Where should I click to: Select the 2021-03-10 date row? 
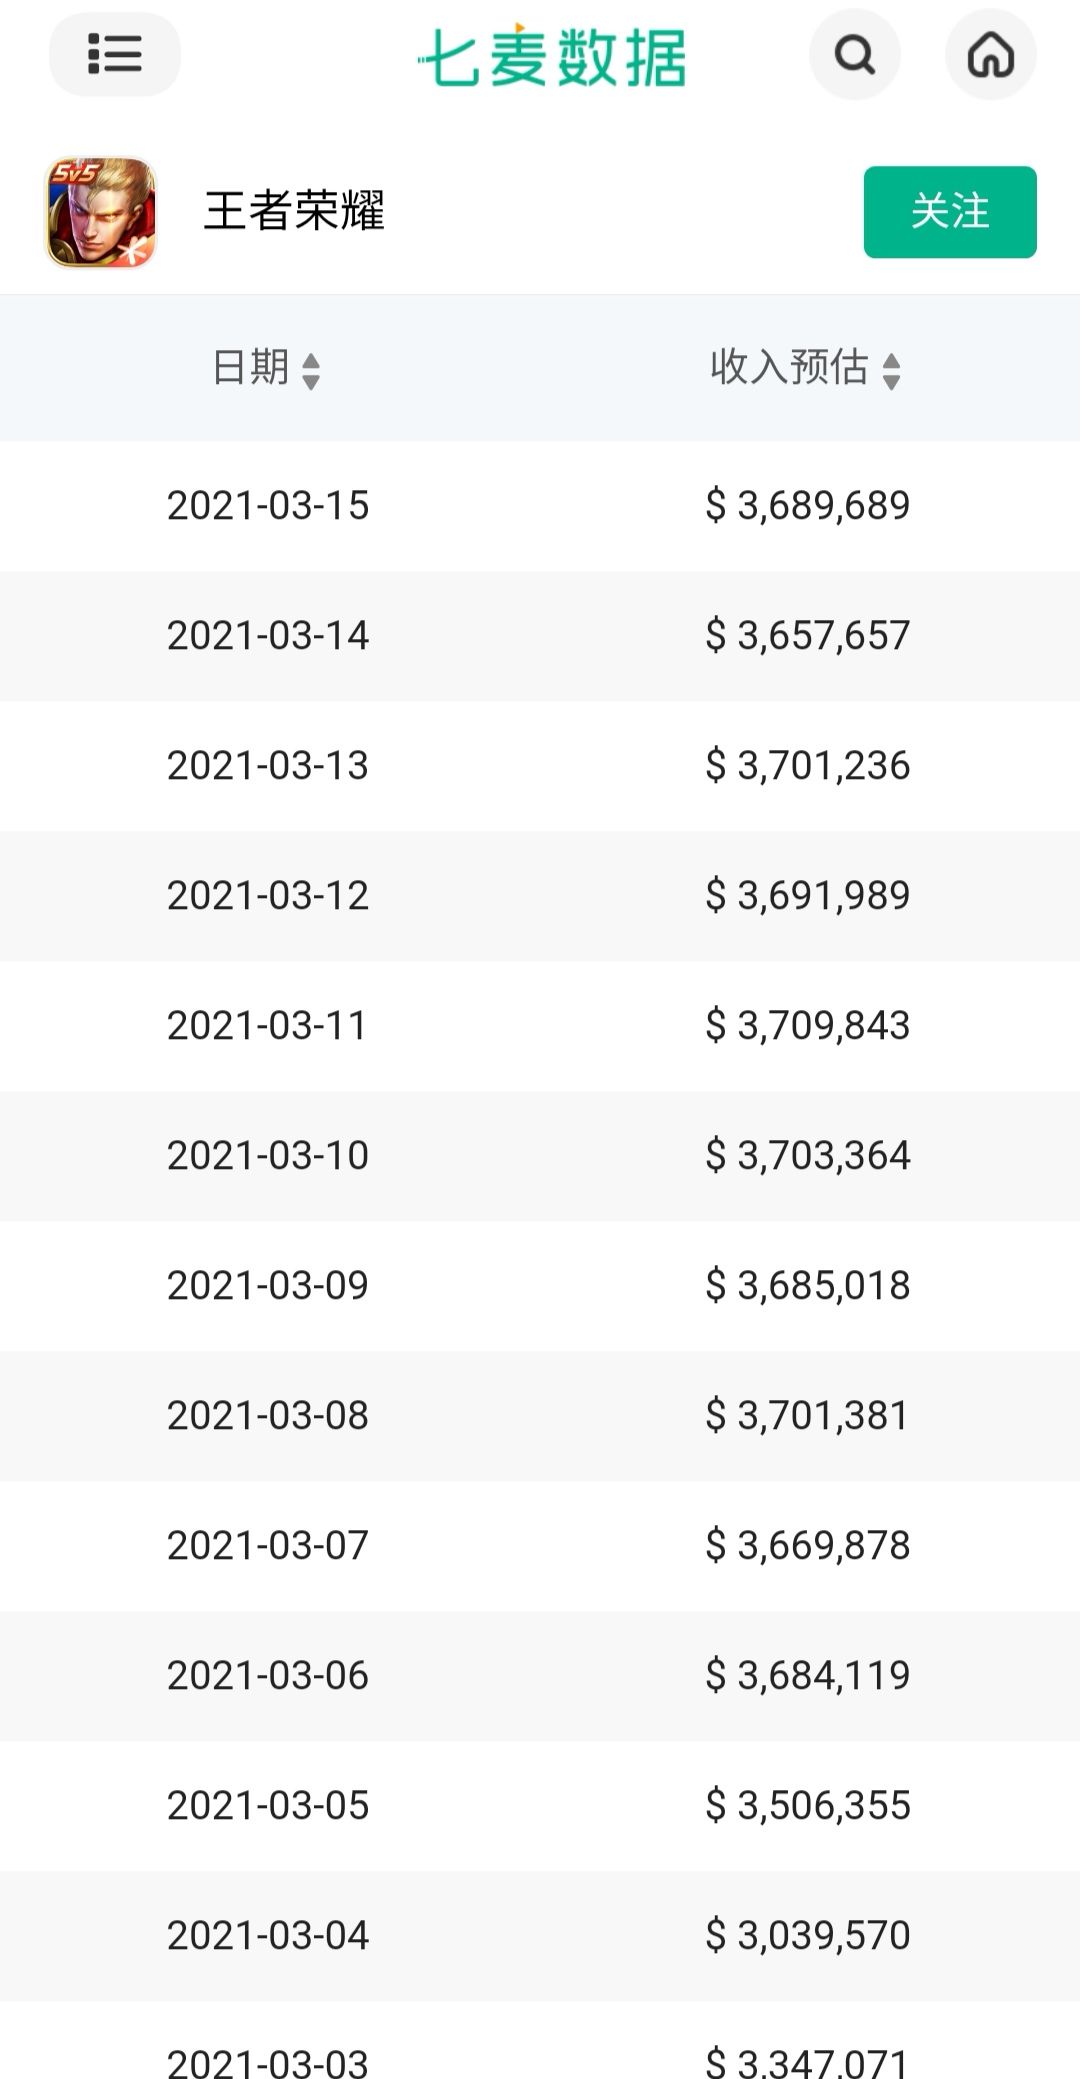click(268, 1156)
